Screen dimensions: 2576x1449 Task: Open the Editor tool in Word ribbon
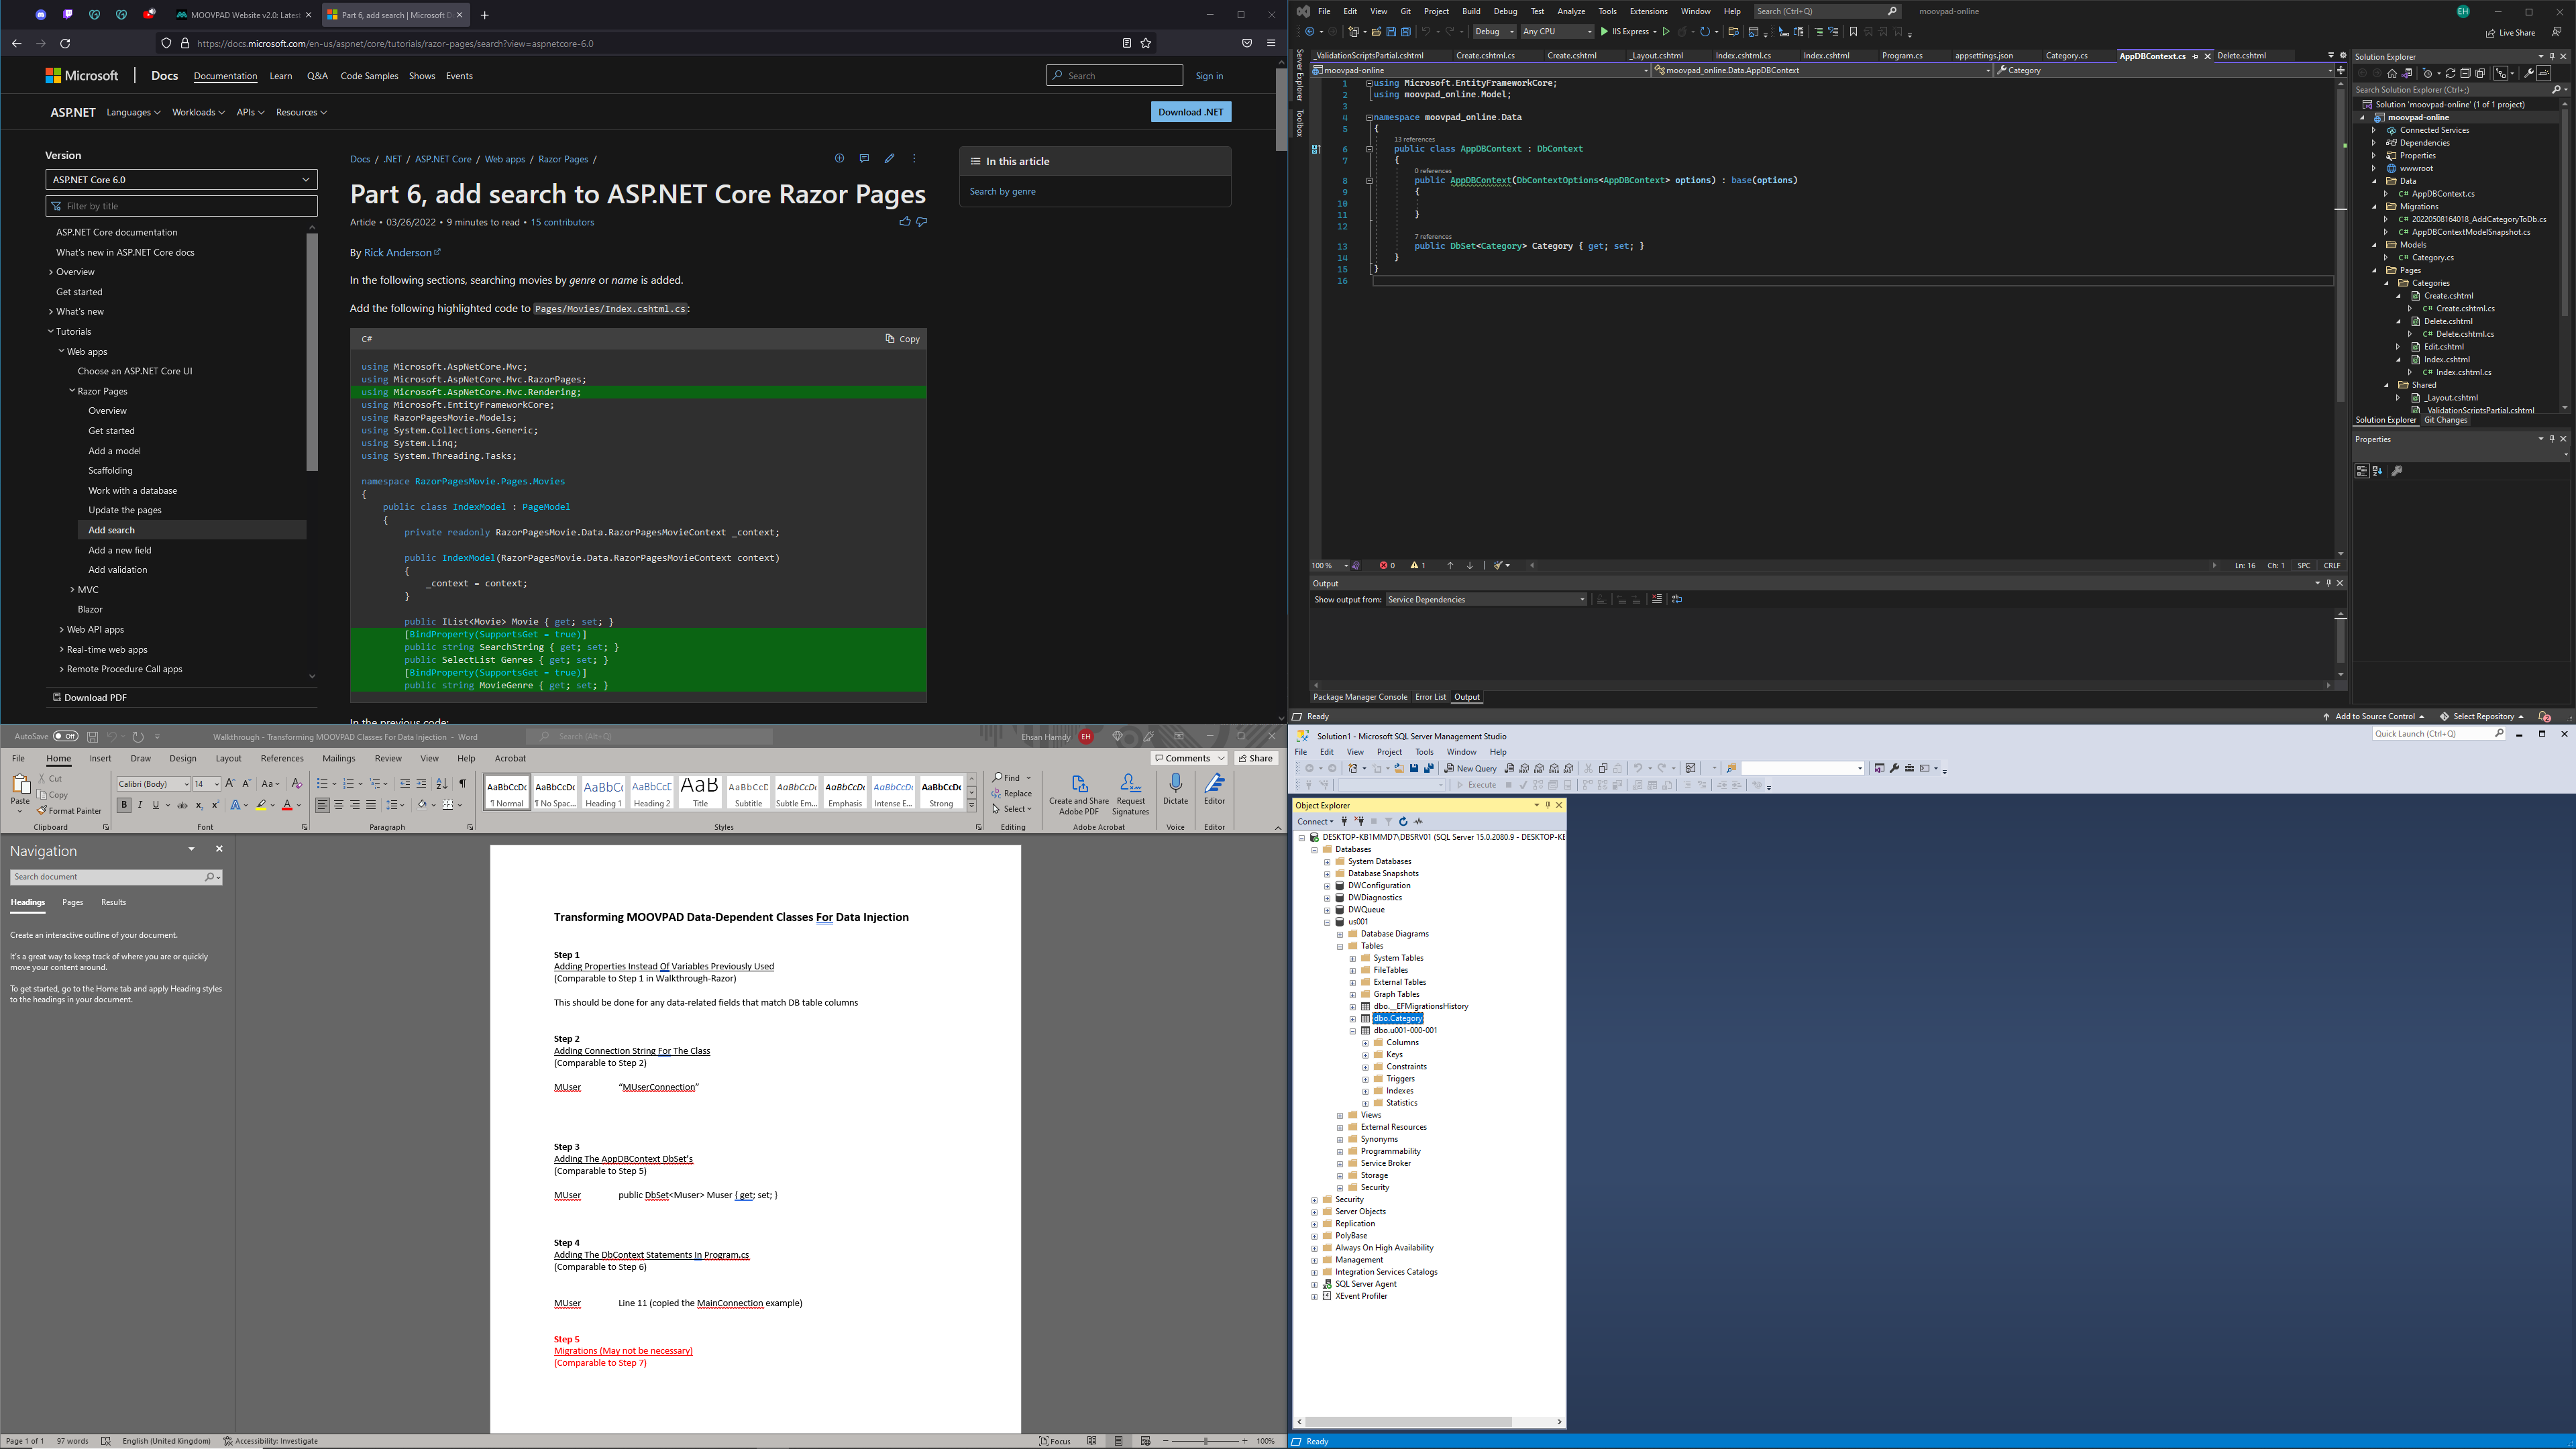coord(1214,784)
